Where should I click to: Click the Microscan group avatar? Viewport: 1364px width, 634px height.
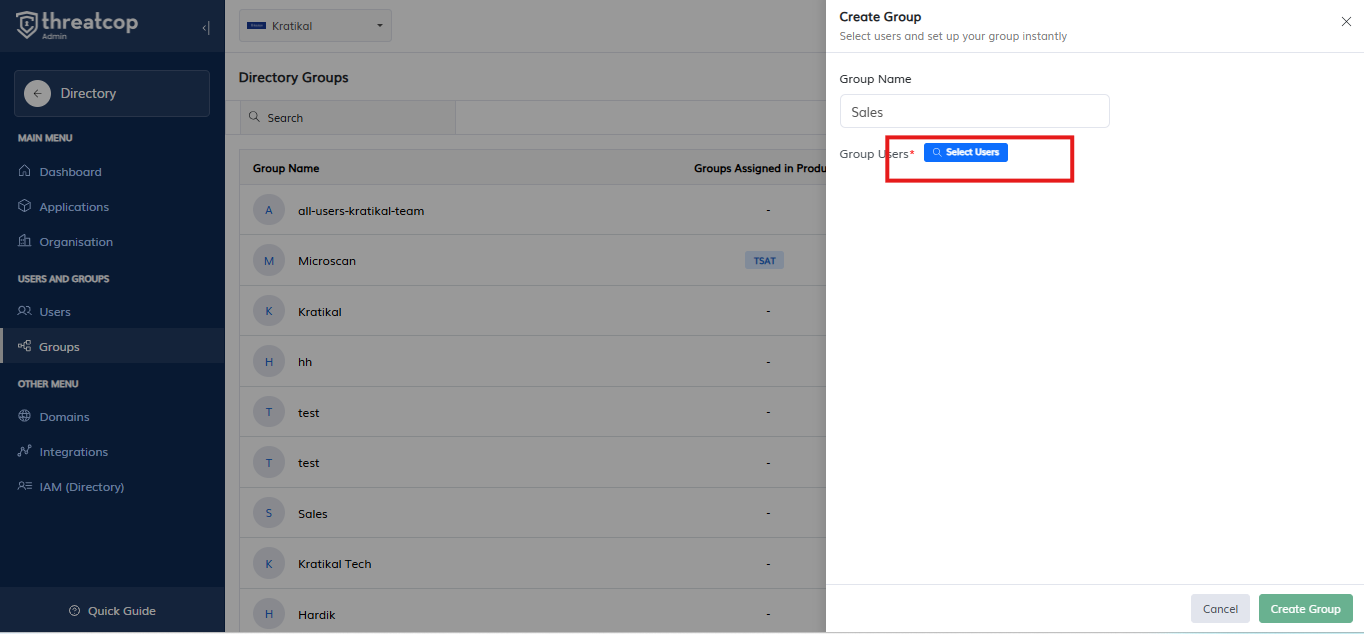pyautogui.click(x=269, y=261)
